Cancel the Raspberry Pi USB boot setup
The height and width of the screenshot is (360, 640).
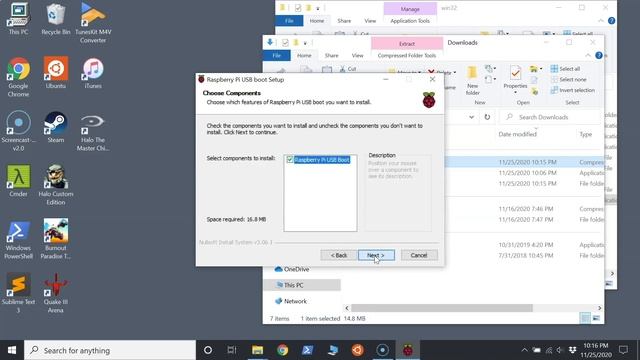point(419,255)
